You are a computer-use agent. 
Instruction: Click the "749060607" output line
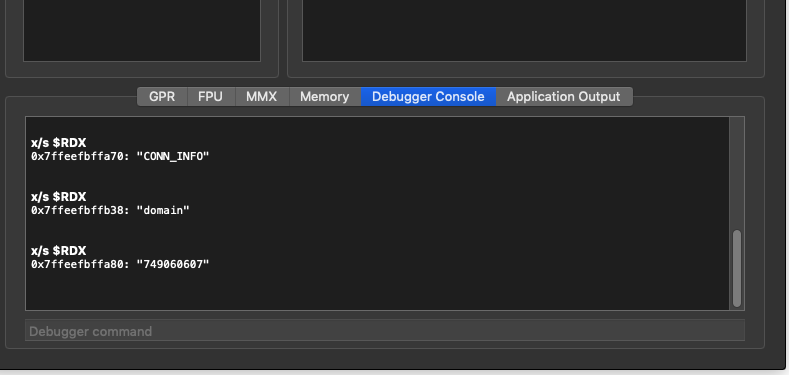[120, 264]
